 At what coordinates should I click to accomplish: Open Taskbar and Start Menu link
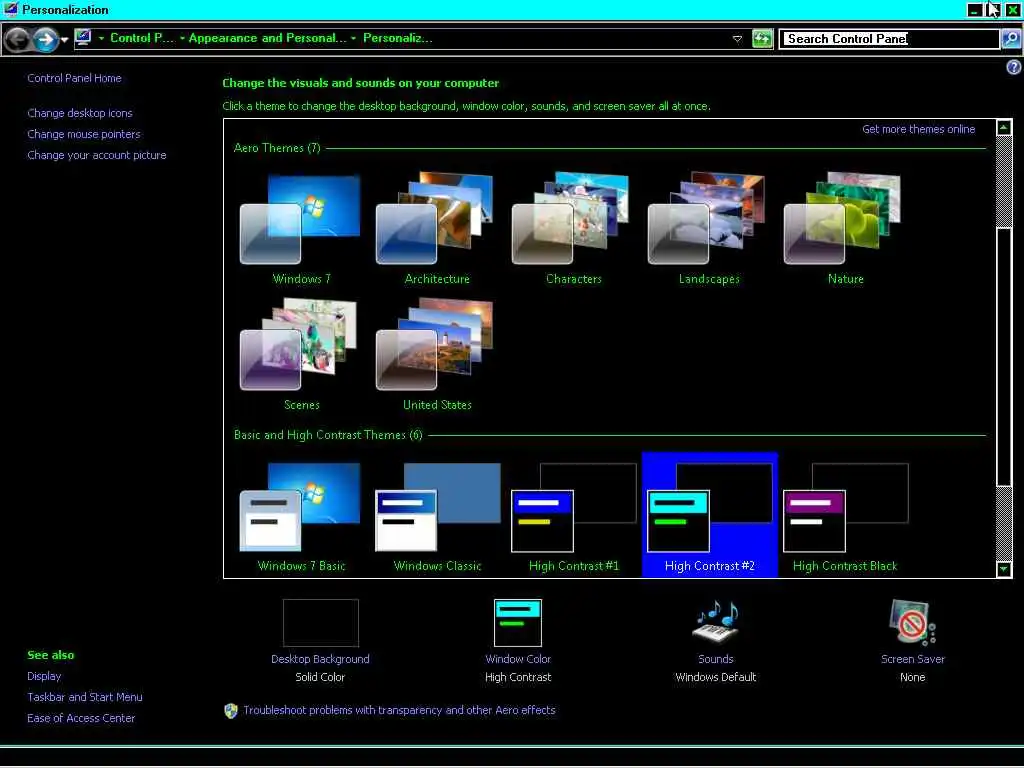click(85, 697)
